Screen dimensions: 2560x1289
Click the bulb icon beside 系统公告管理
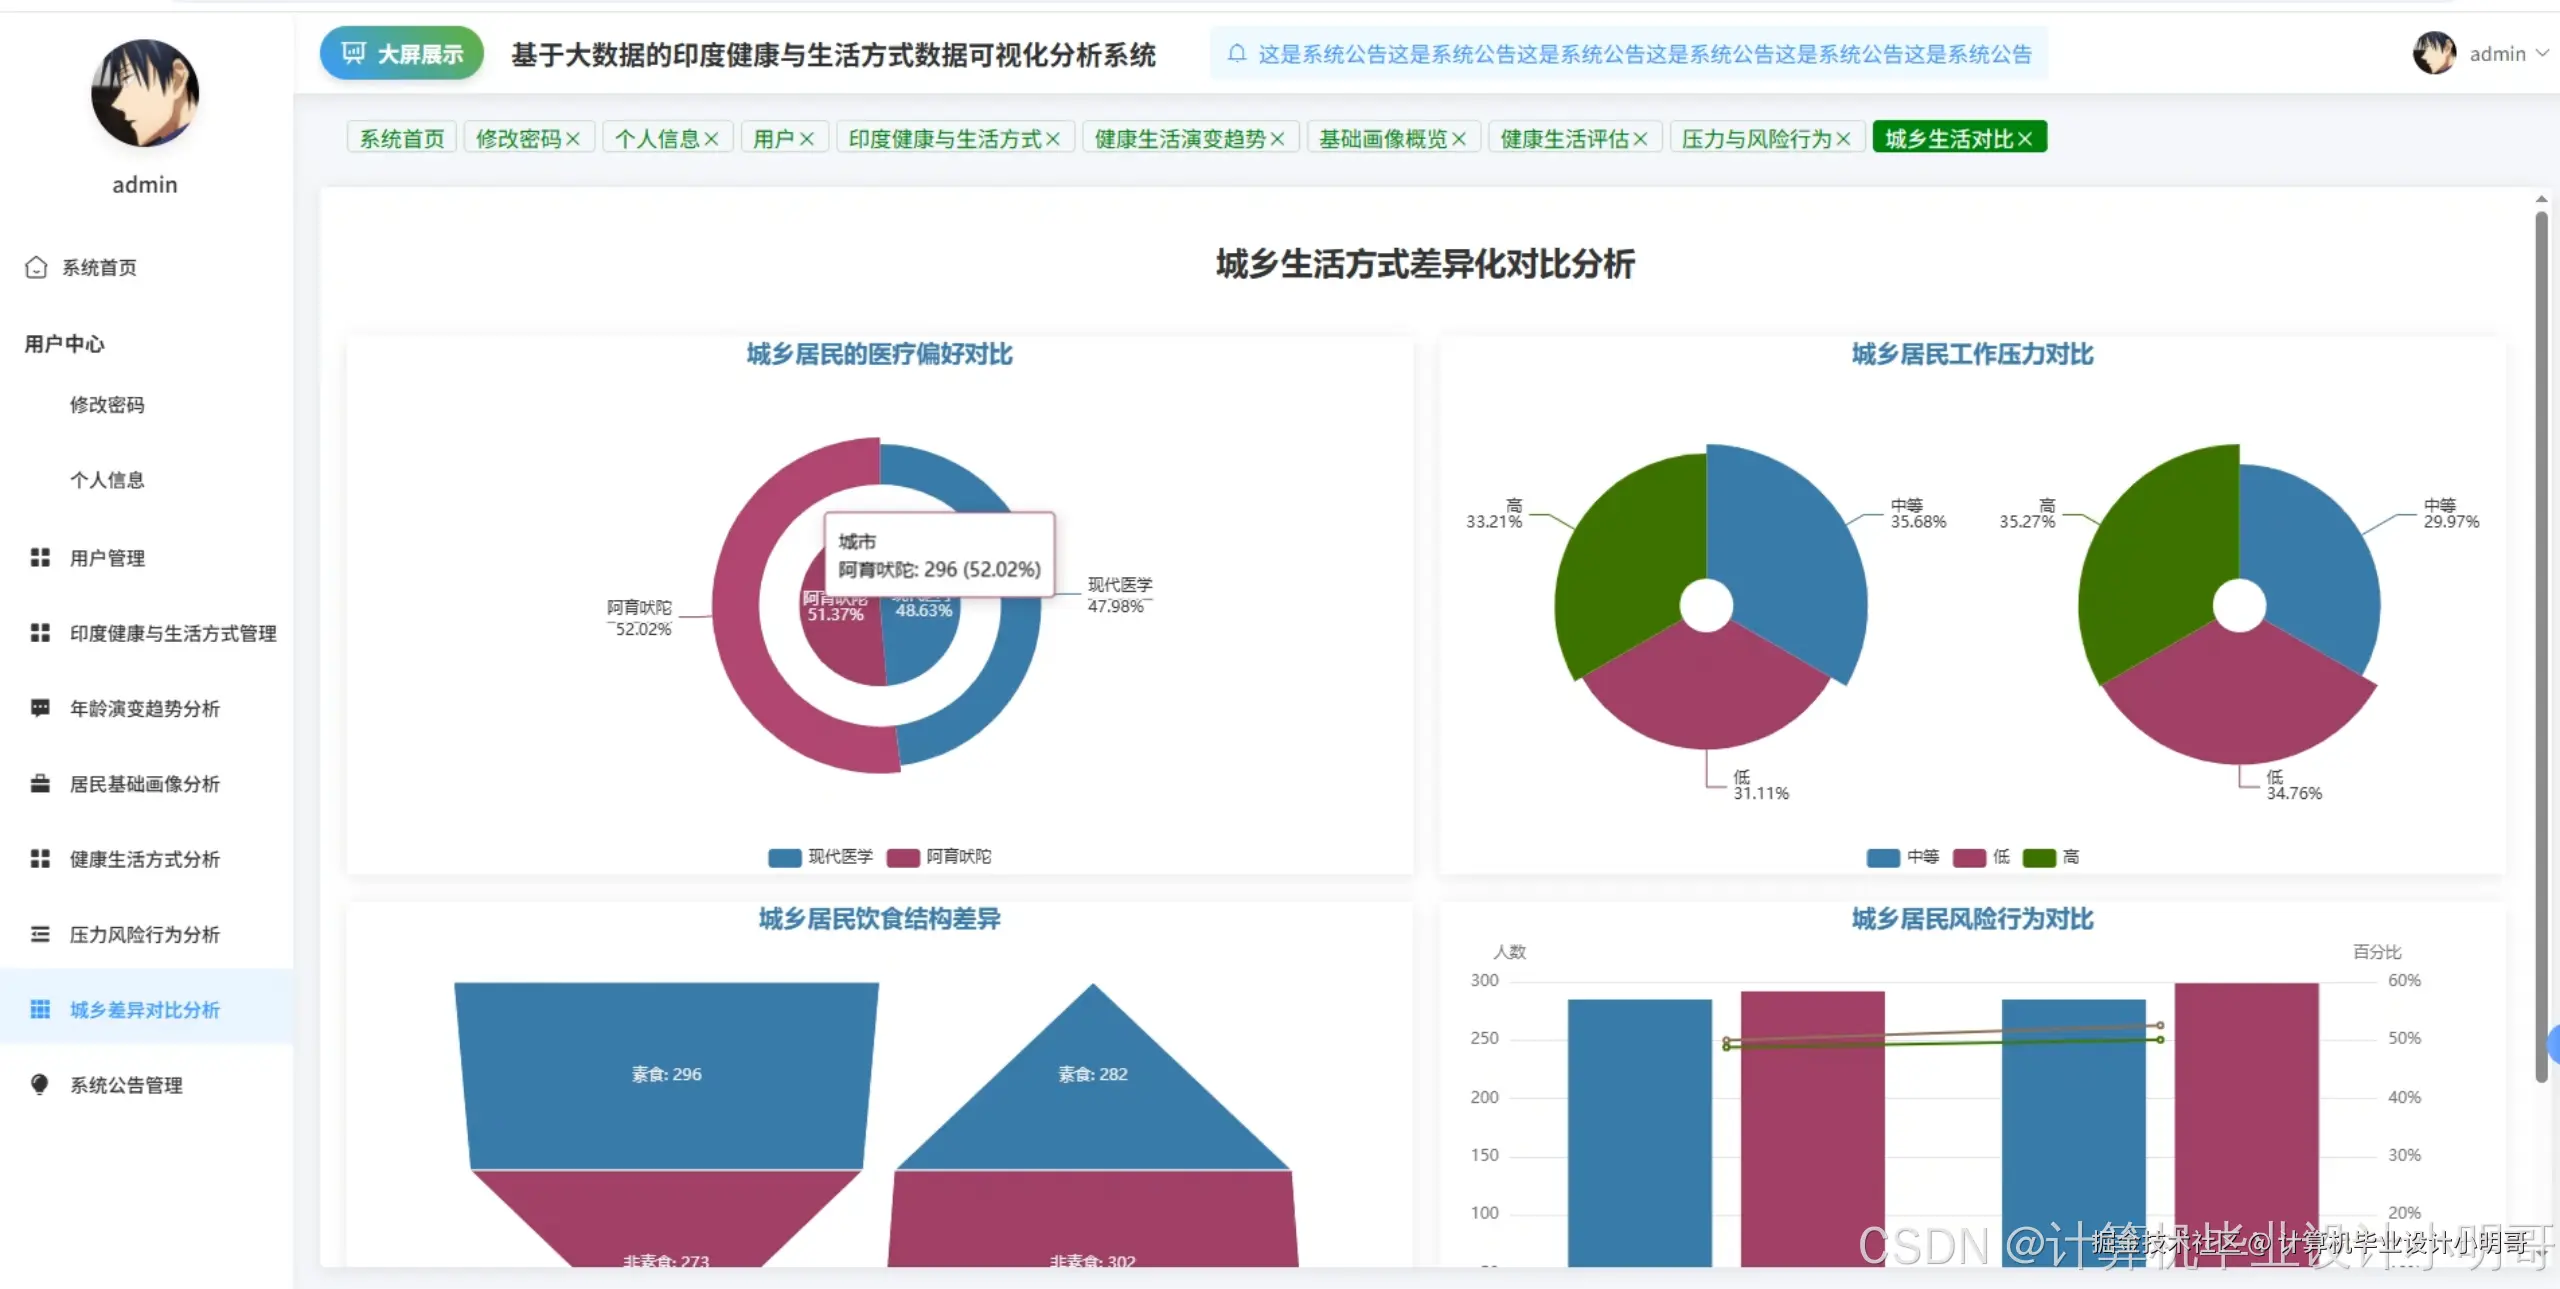(40, 1084)
